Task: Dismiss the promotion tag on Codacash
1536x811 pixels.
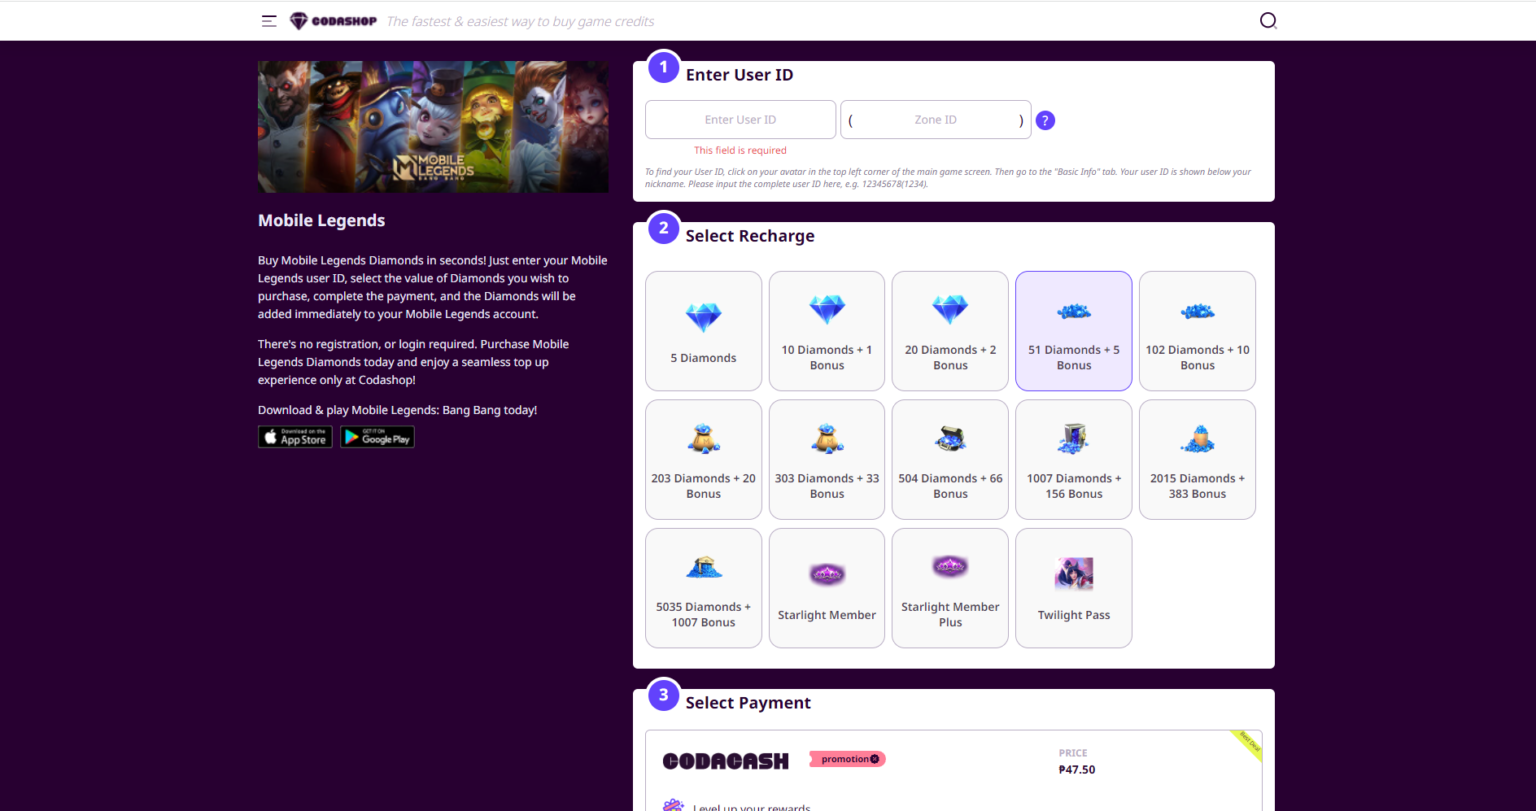Action: (x=875, y=759)
